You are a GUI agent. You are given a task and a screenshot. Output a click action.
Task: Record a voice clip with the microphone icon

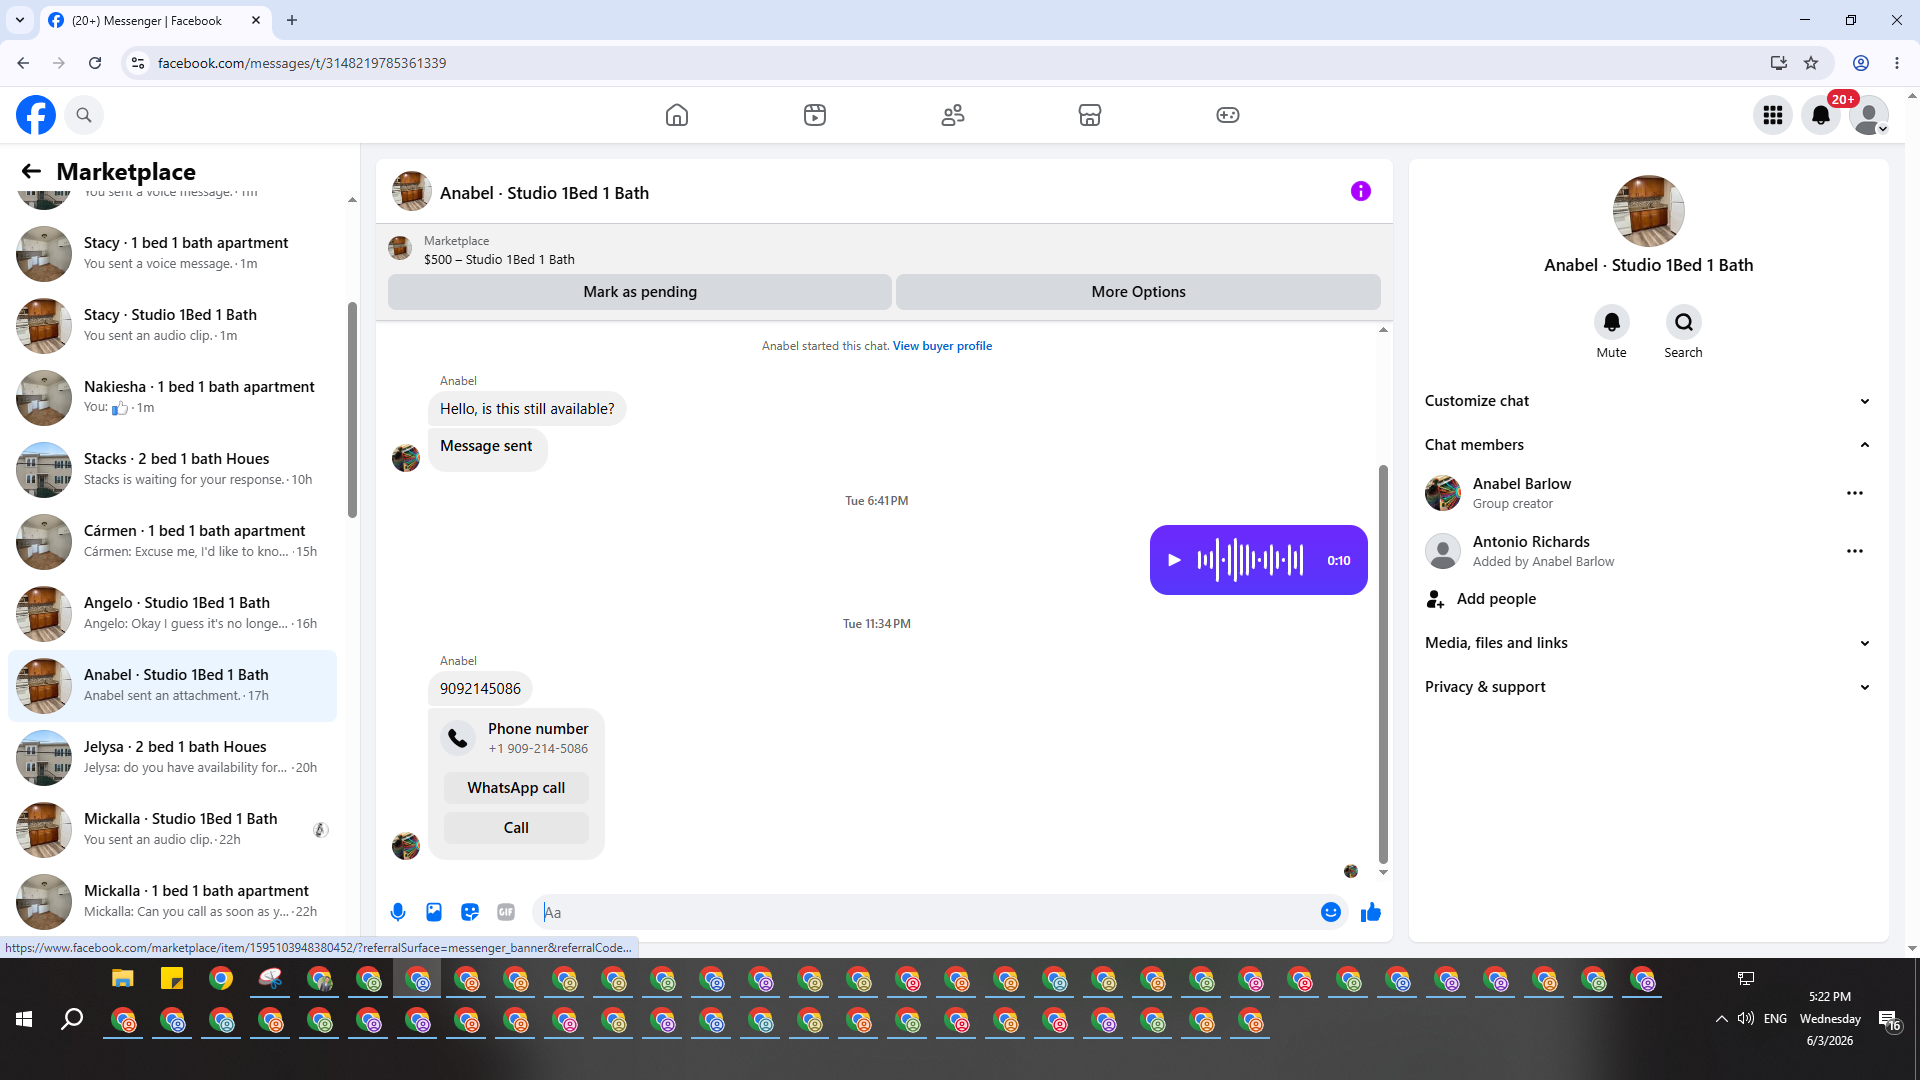(398, 912)
